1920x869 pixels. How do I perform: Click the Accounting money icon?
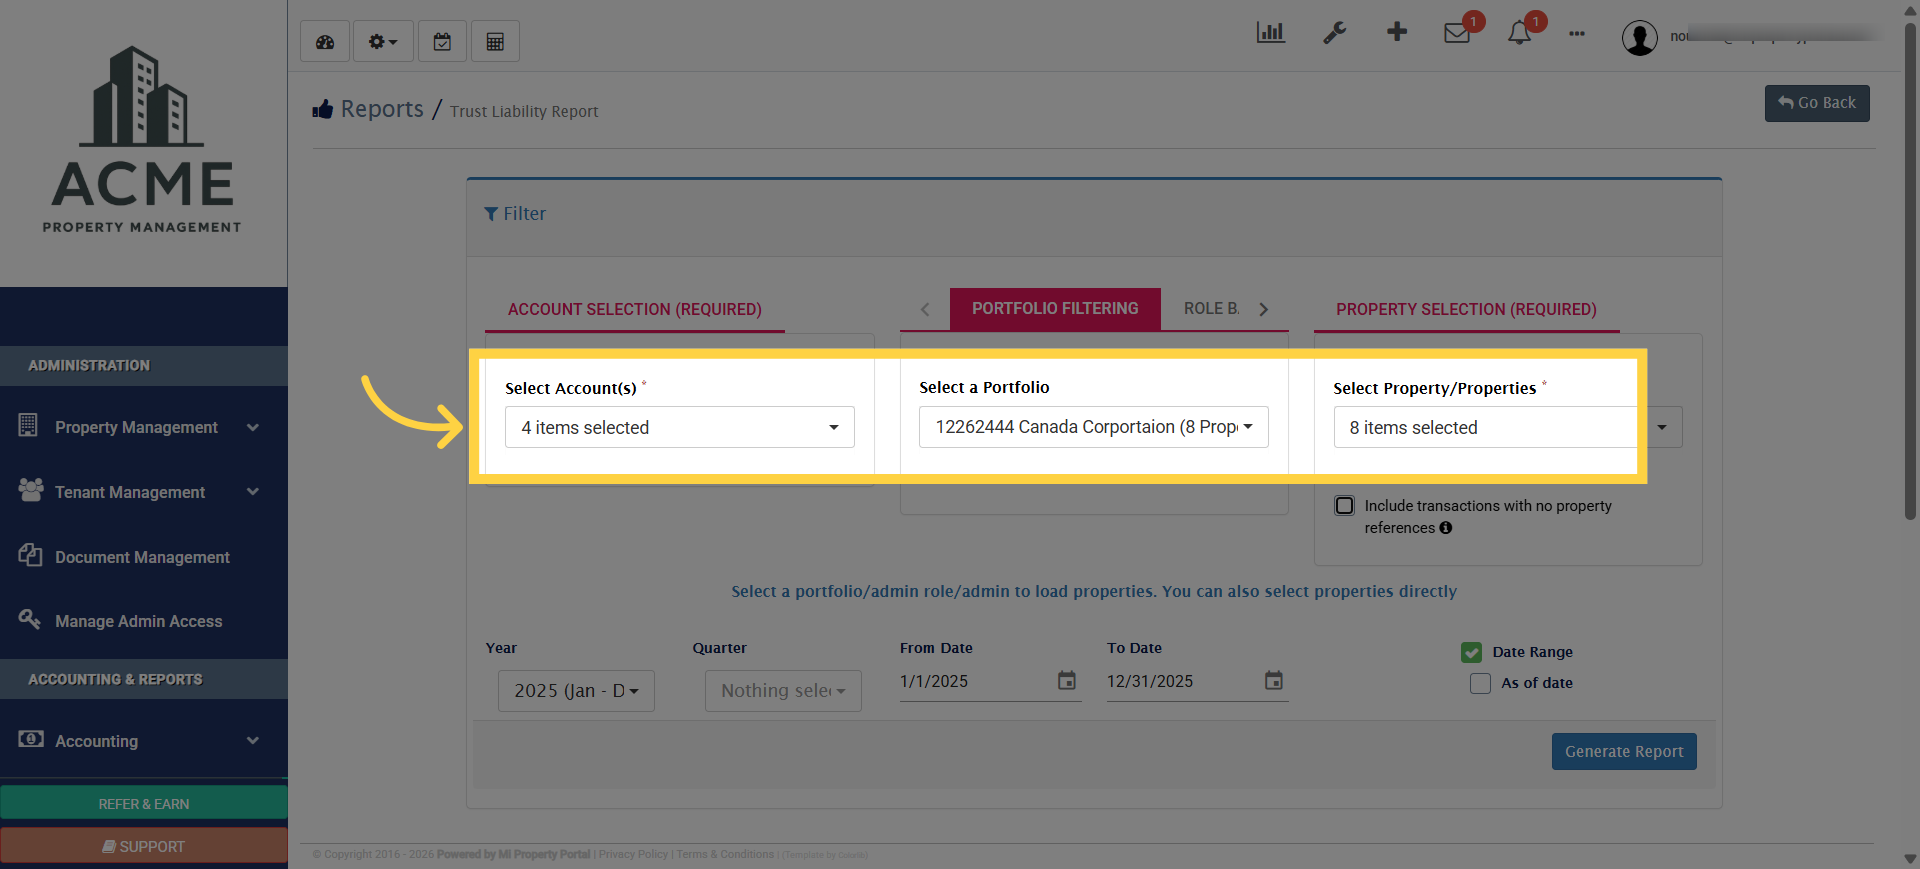(x=31, y=739)
